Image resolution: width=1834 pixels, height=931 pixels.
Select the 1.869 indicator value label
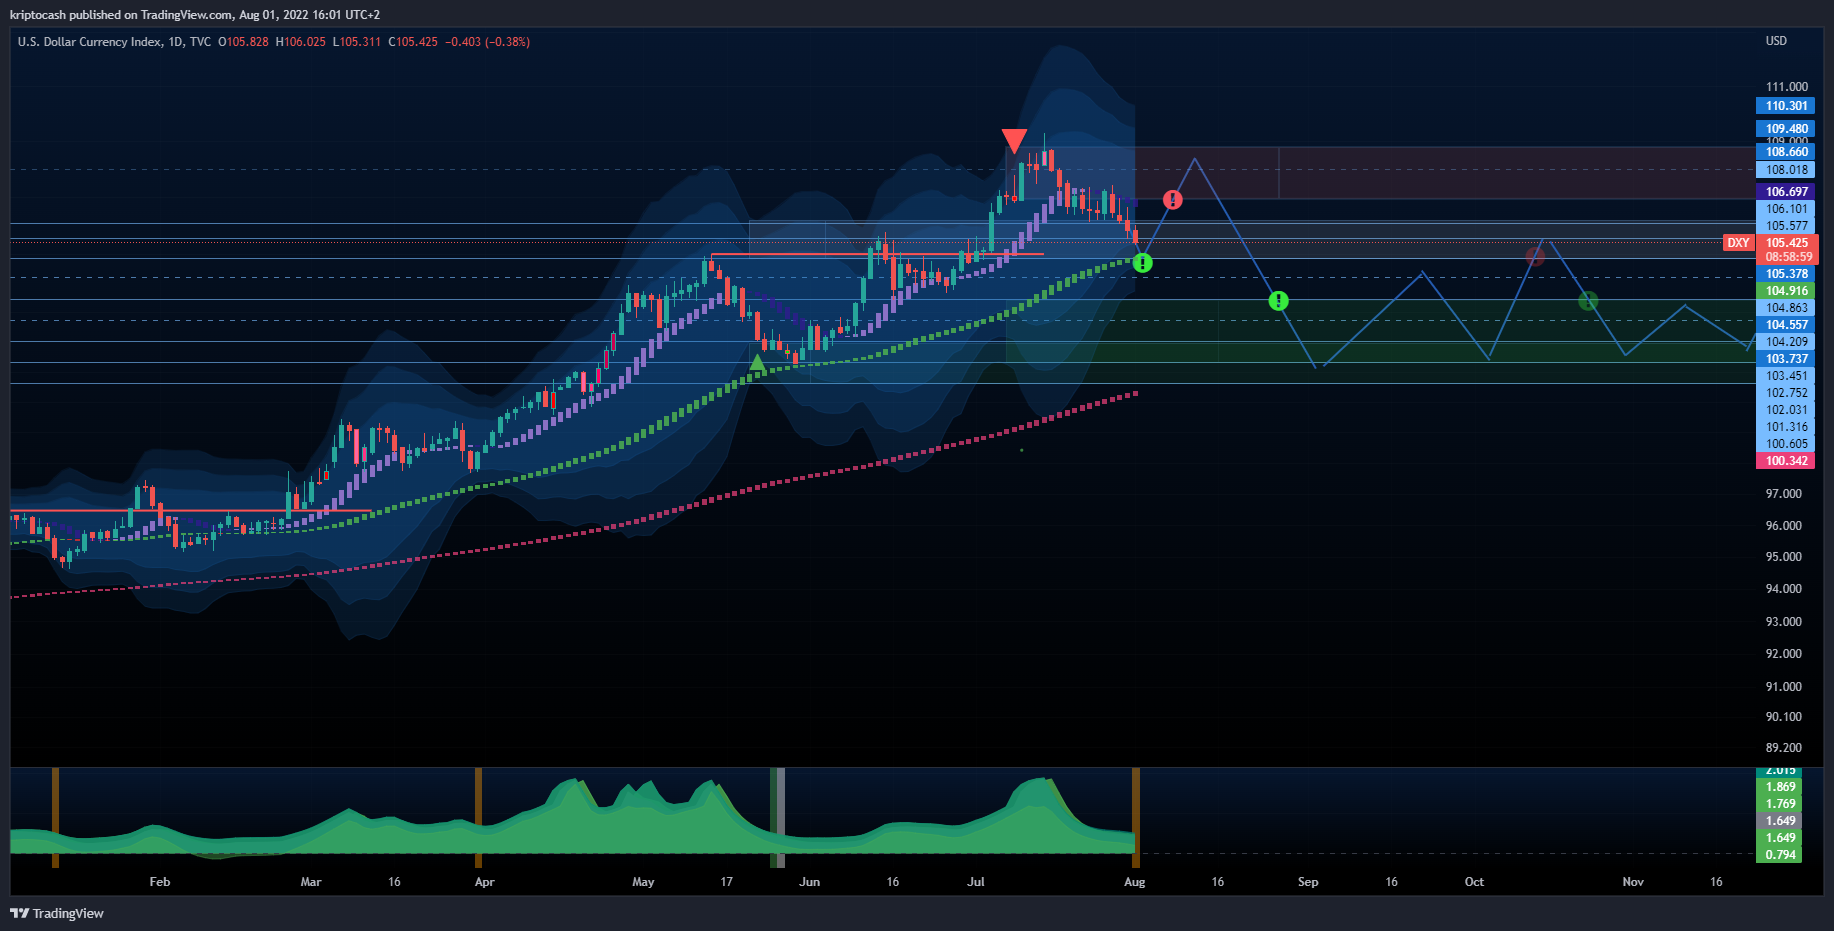click(x=1780, y=787)
